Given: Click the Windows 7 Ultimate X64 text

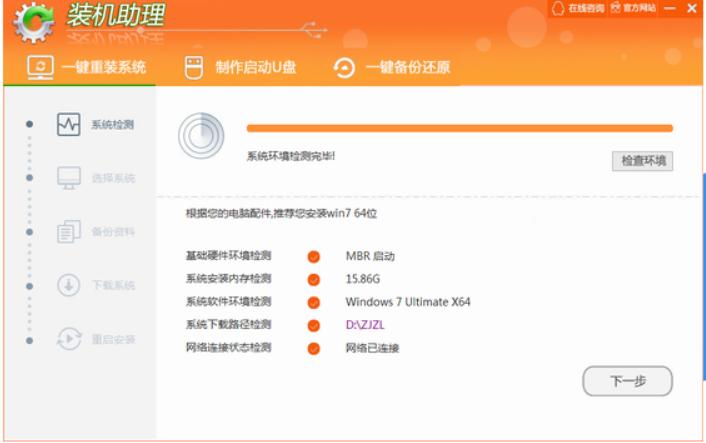Looking at the screenshot, I should [x=408, y=302].
